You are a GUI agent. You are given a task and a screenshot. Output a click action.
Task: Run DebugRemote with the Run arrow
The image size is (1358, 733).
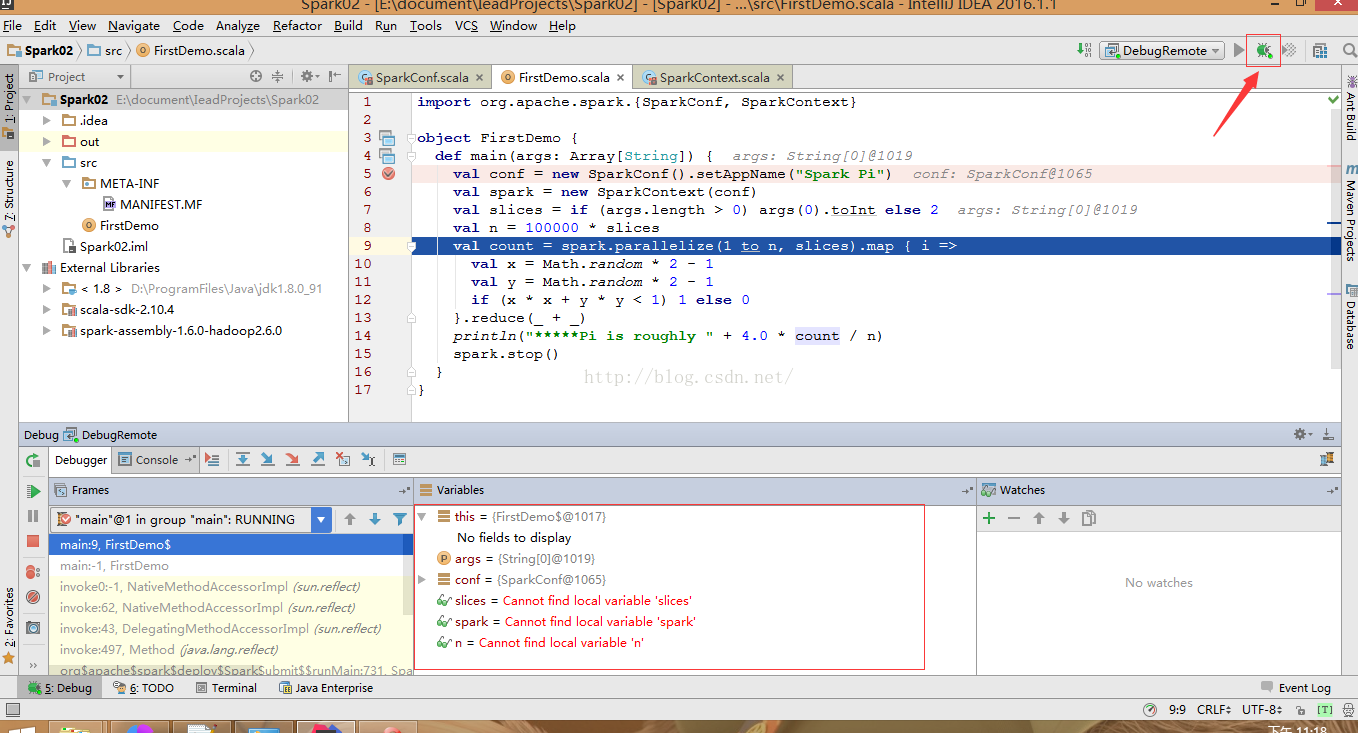coord(1239,50)
